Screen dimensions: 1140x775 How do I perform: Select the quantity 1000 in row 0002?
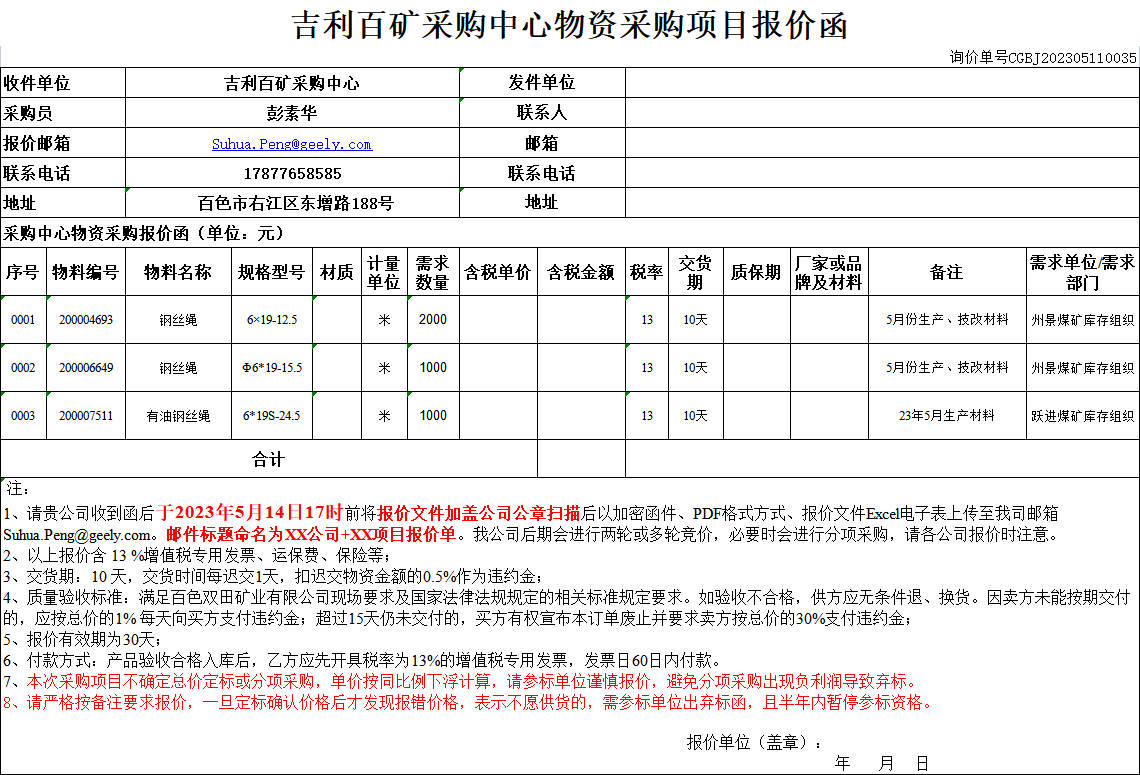(x=433, y=367)
